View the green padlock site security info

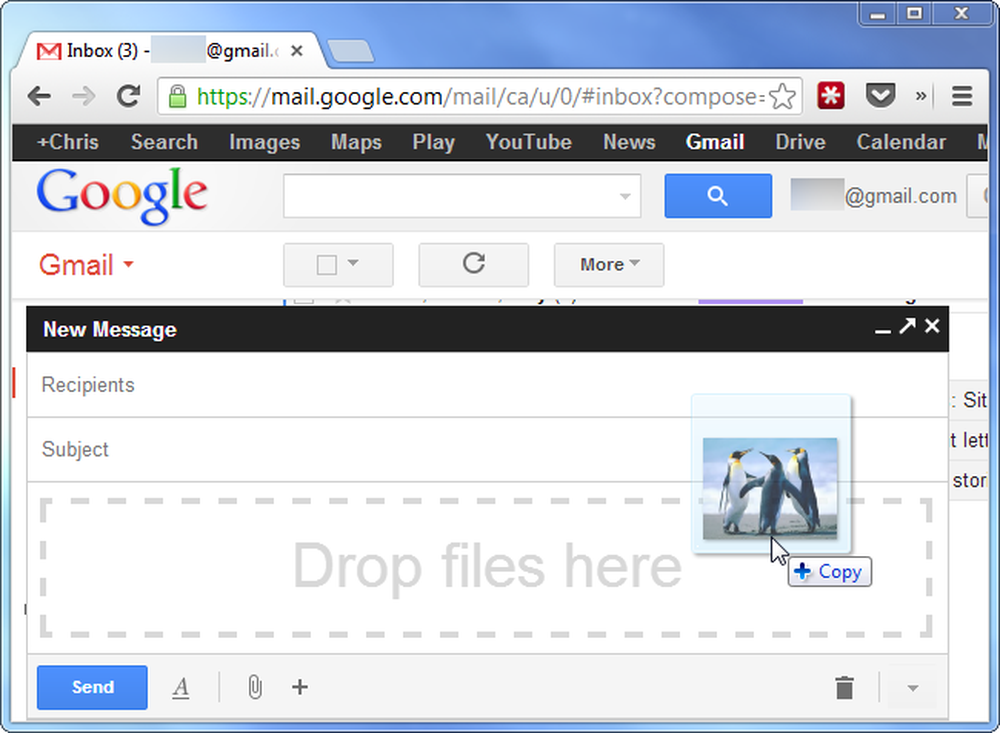tap(177, 96)
